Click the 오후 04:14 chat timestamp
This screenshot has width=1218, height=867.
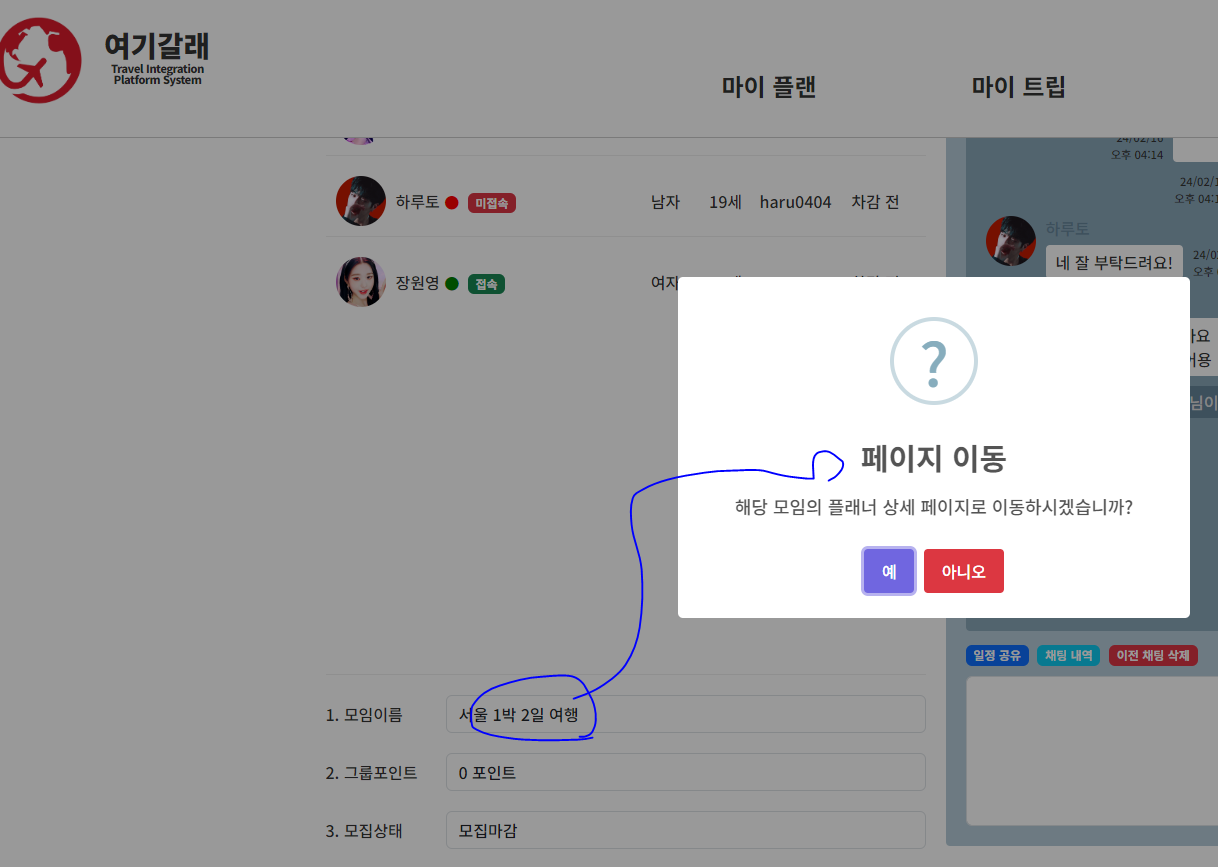[1137, 155]
